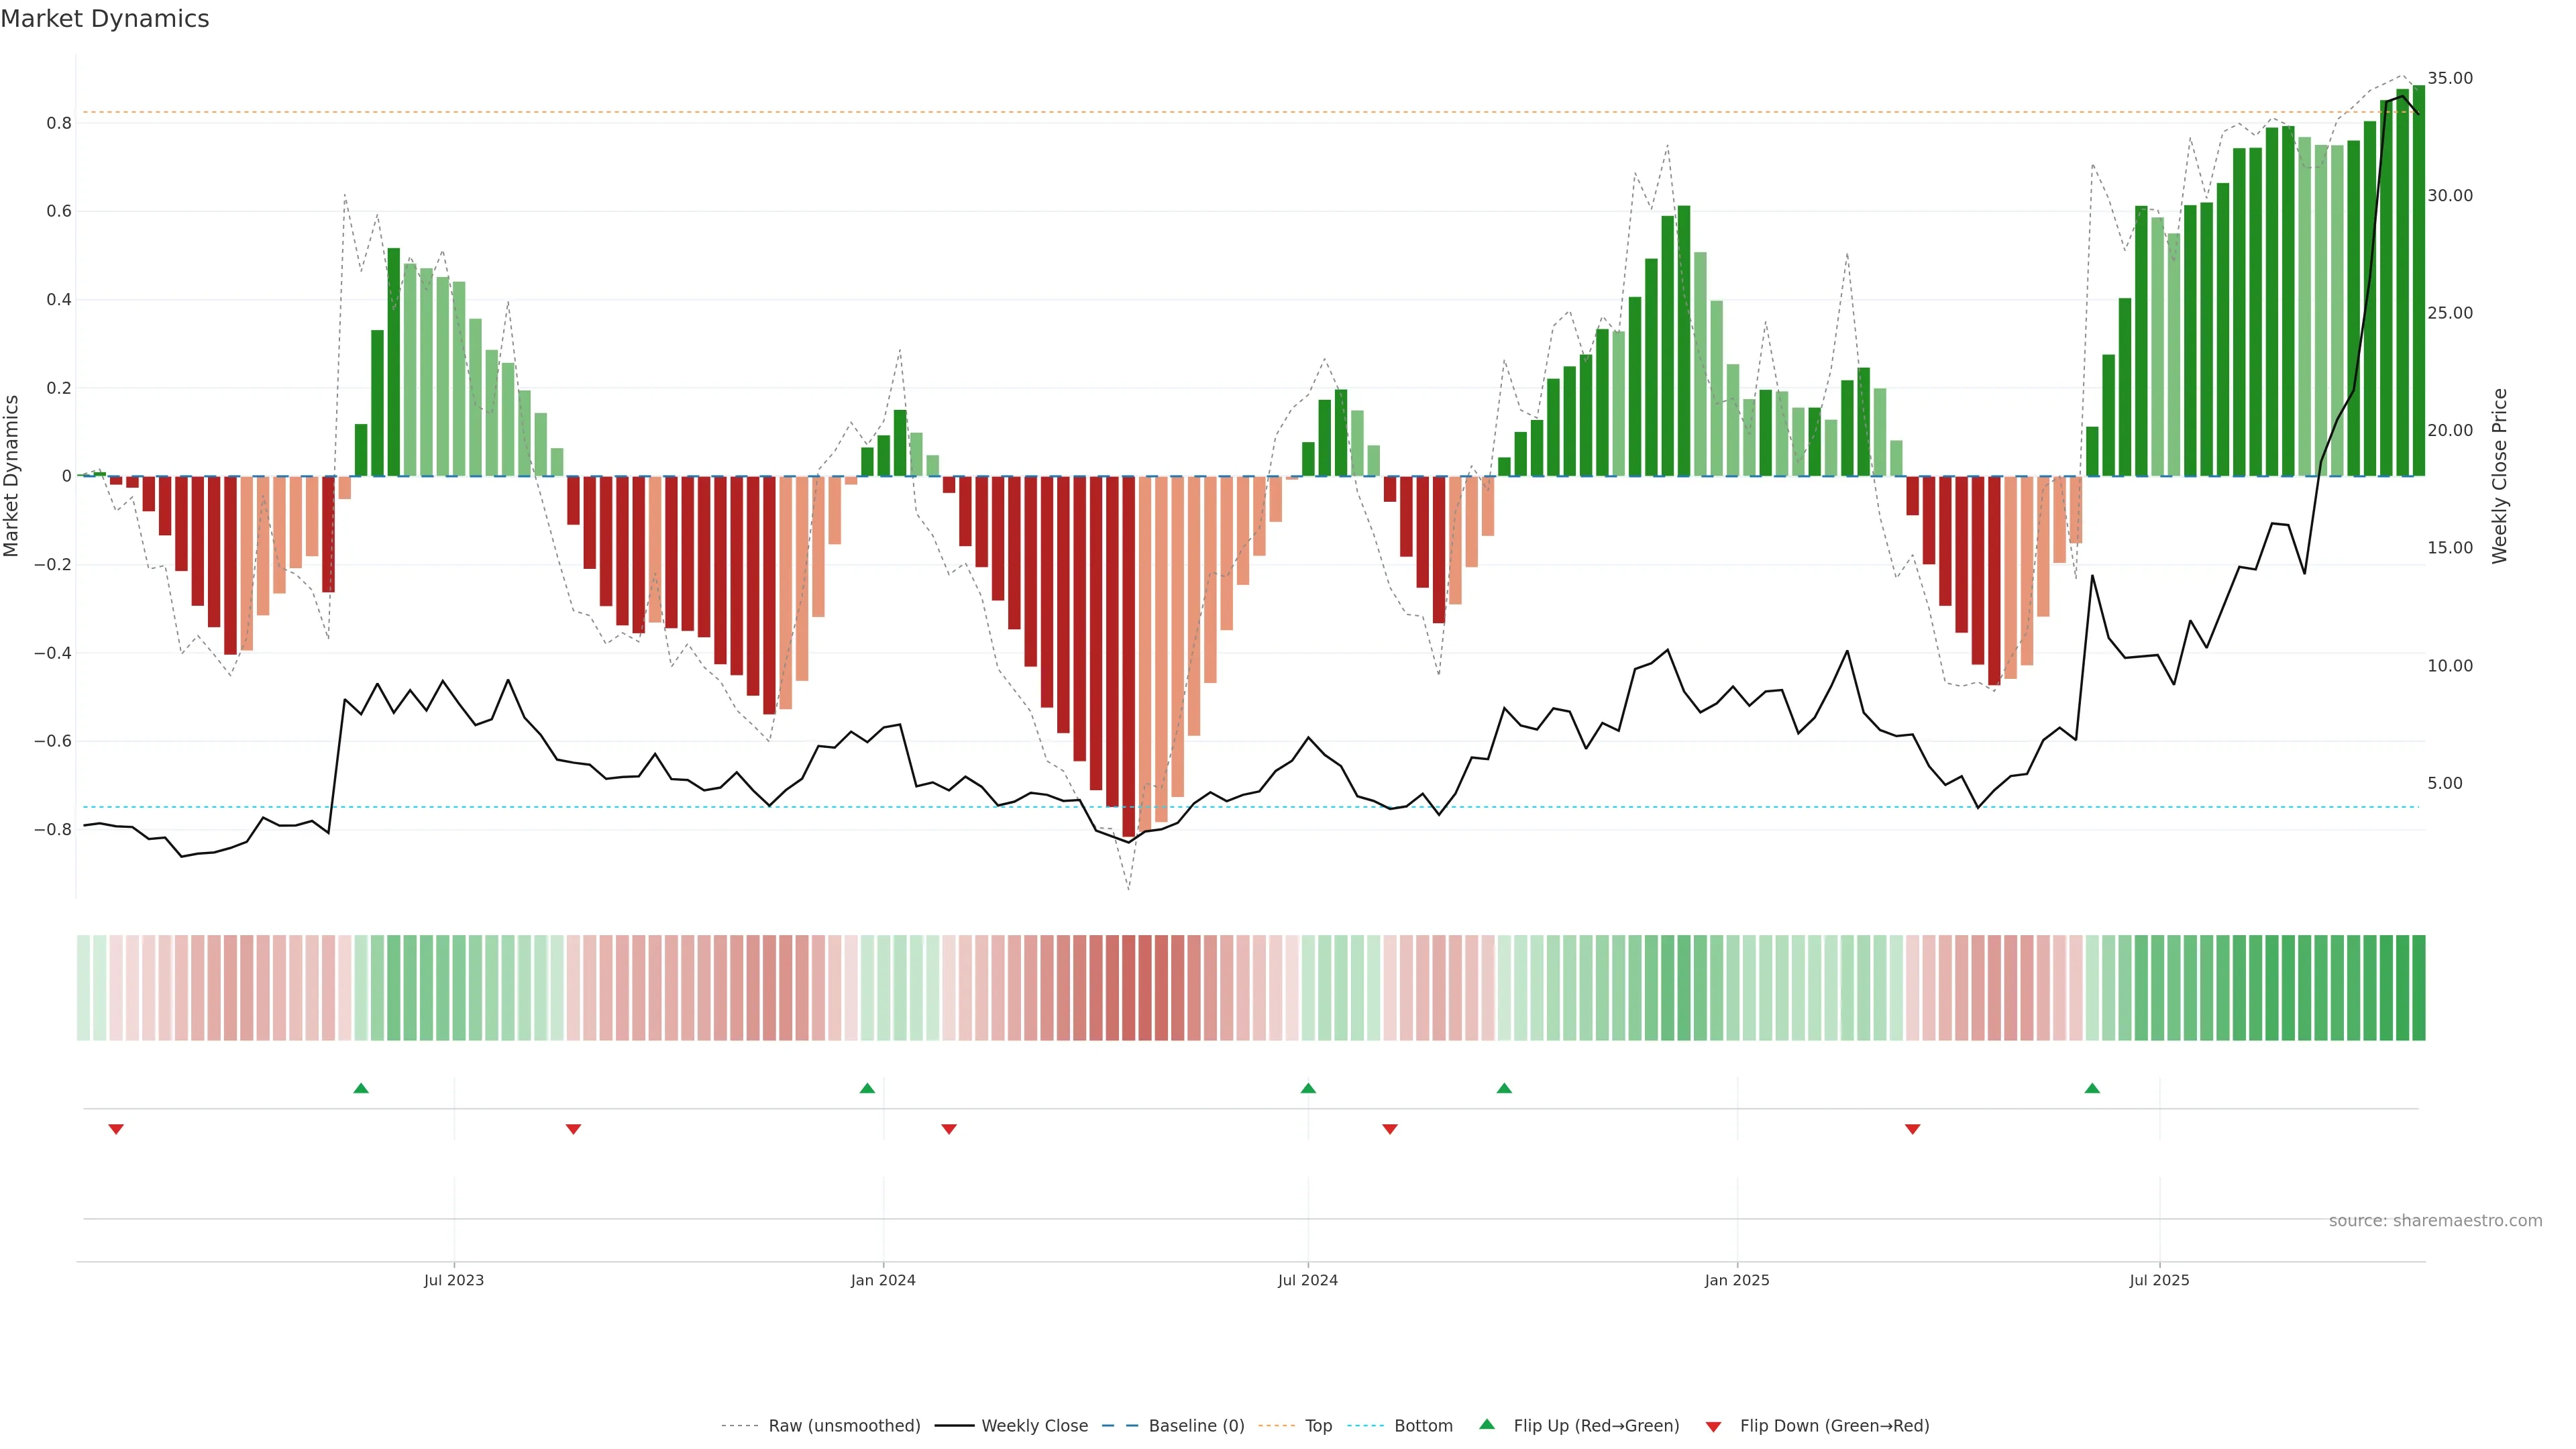
Task: Click the Jul 2023 x-axis label
Action: 454,1280
